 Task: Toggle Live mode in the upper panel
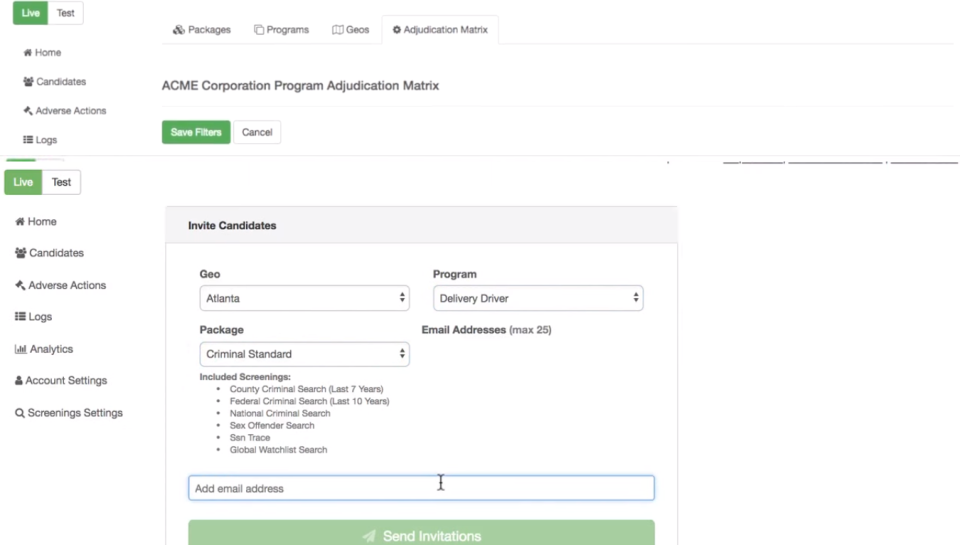tap(31, 13)
